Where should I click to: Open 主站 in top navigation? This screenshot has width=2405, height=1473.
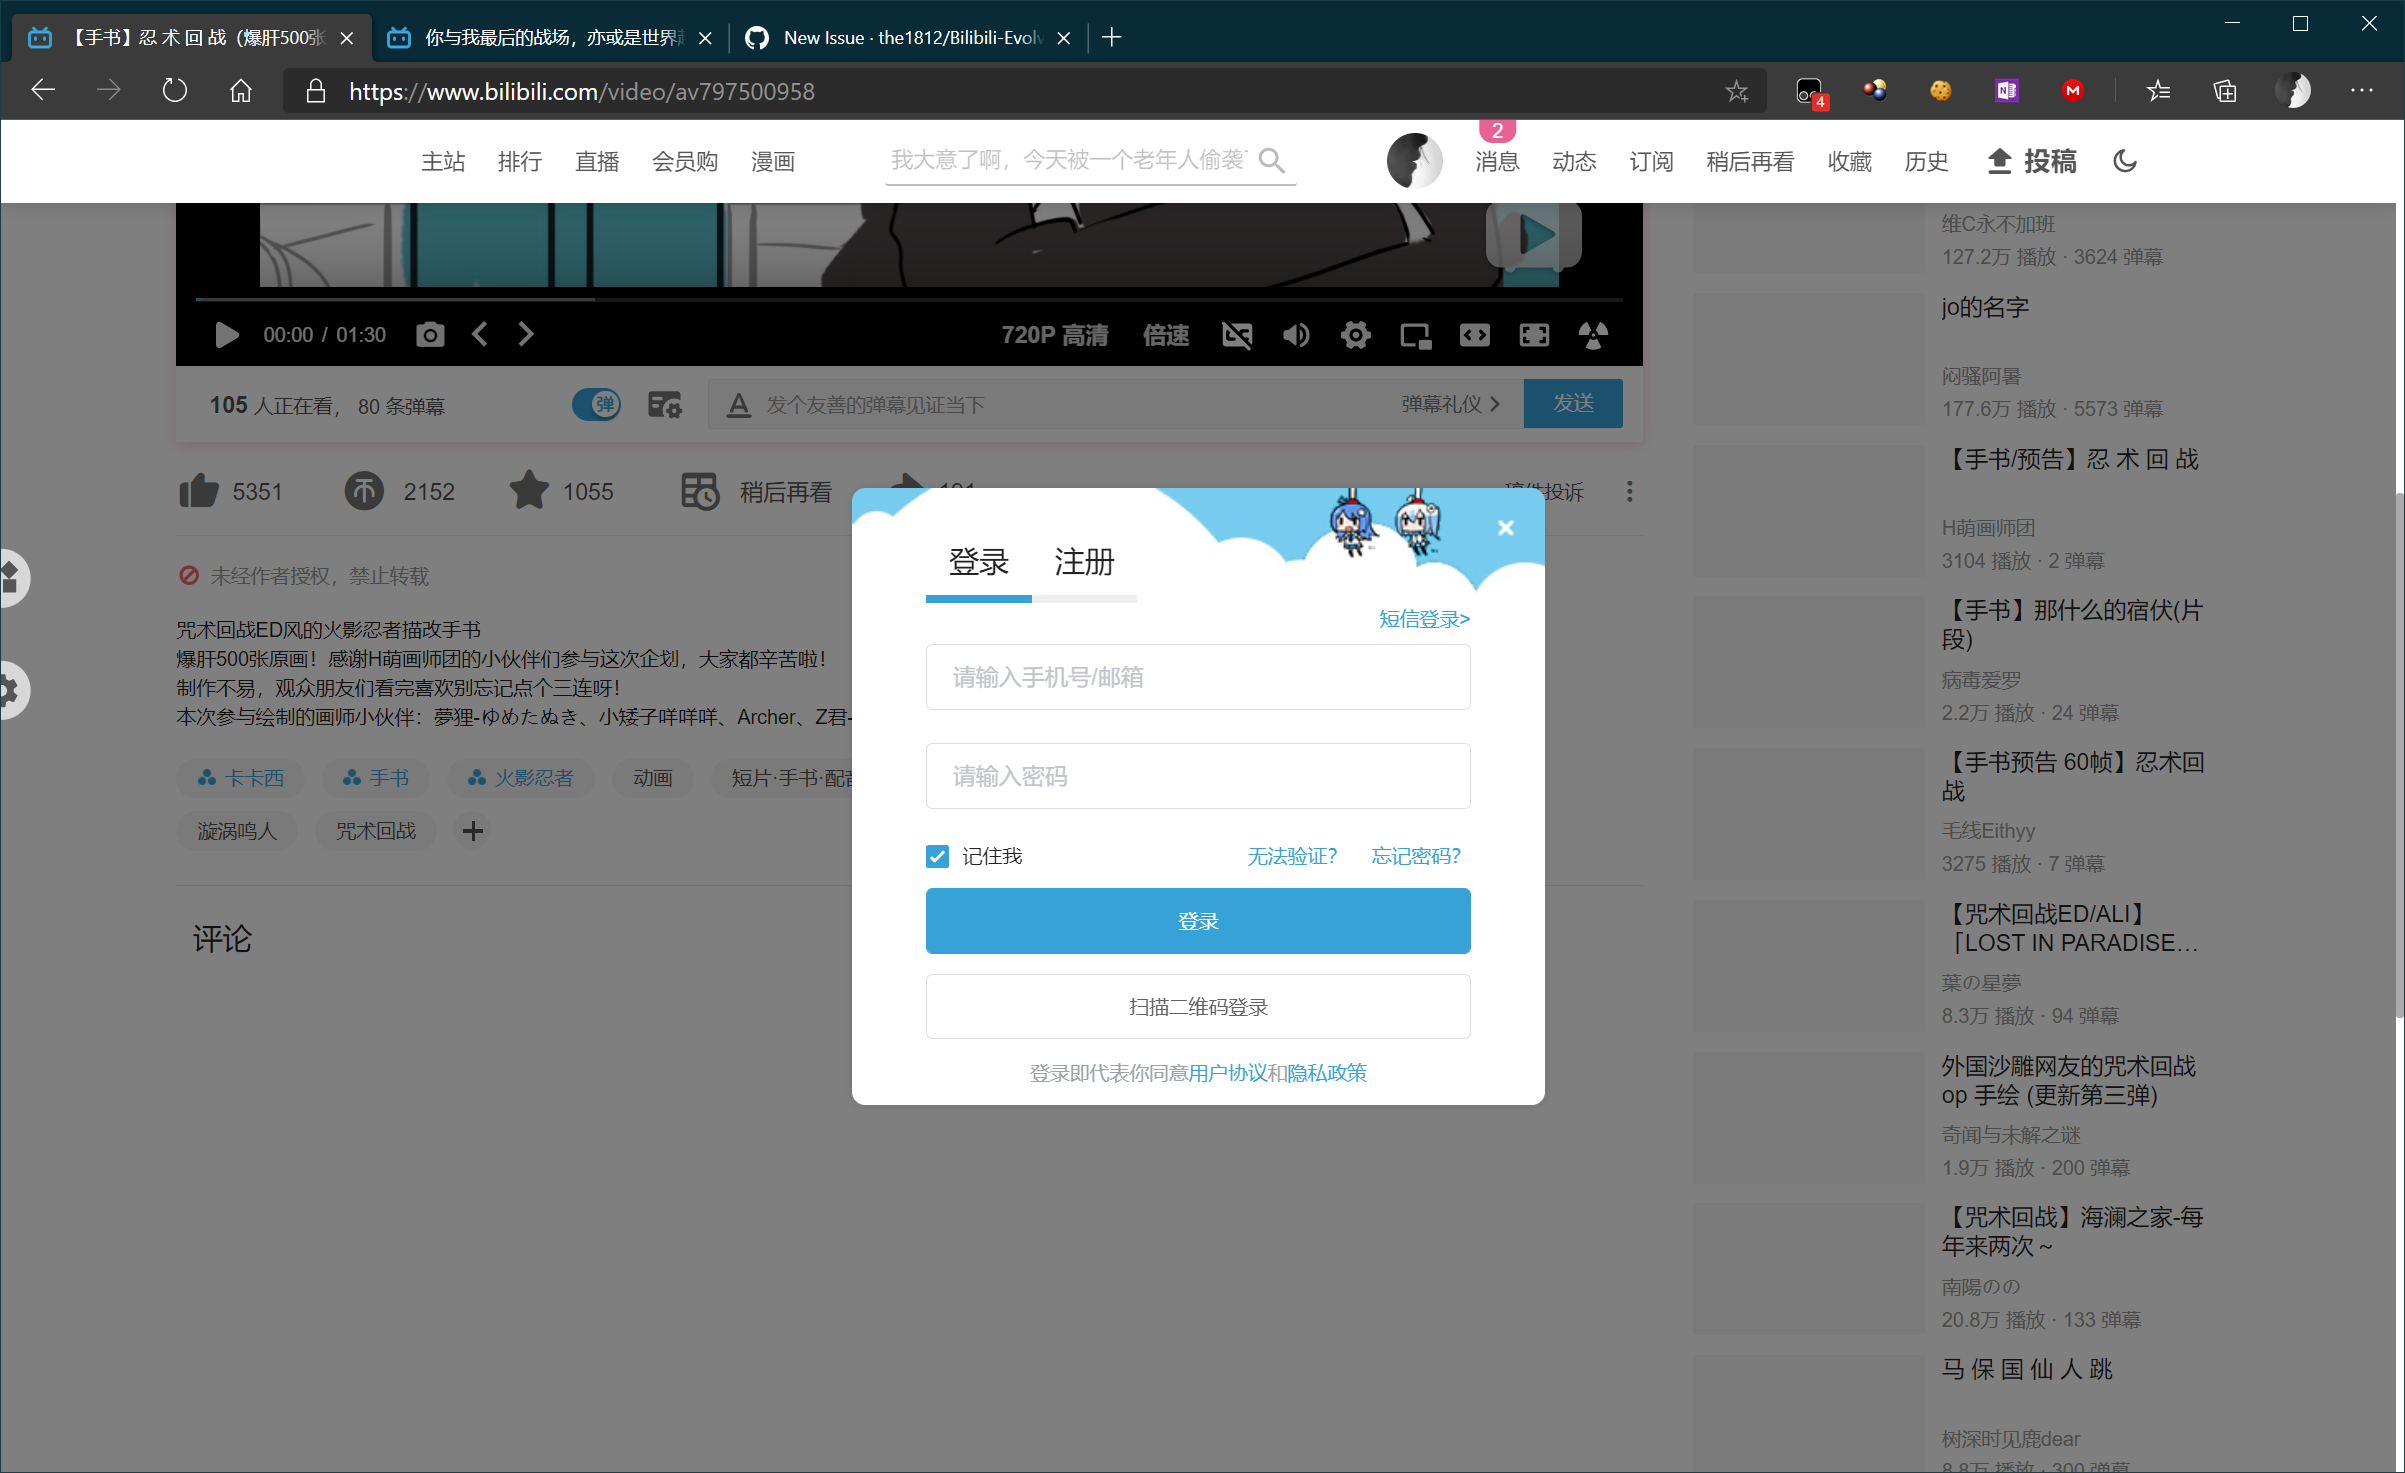click(x=443, y=161)
